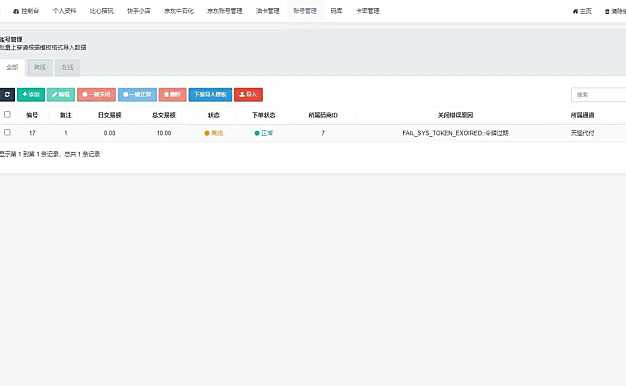Click the shop ID value 7

tap(323, 133)
